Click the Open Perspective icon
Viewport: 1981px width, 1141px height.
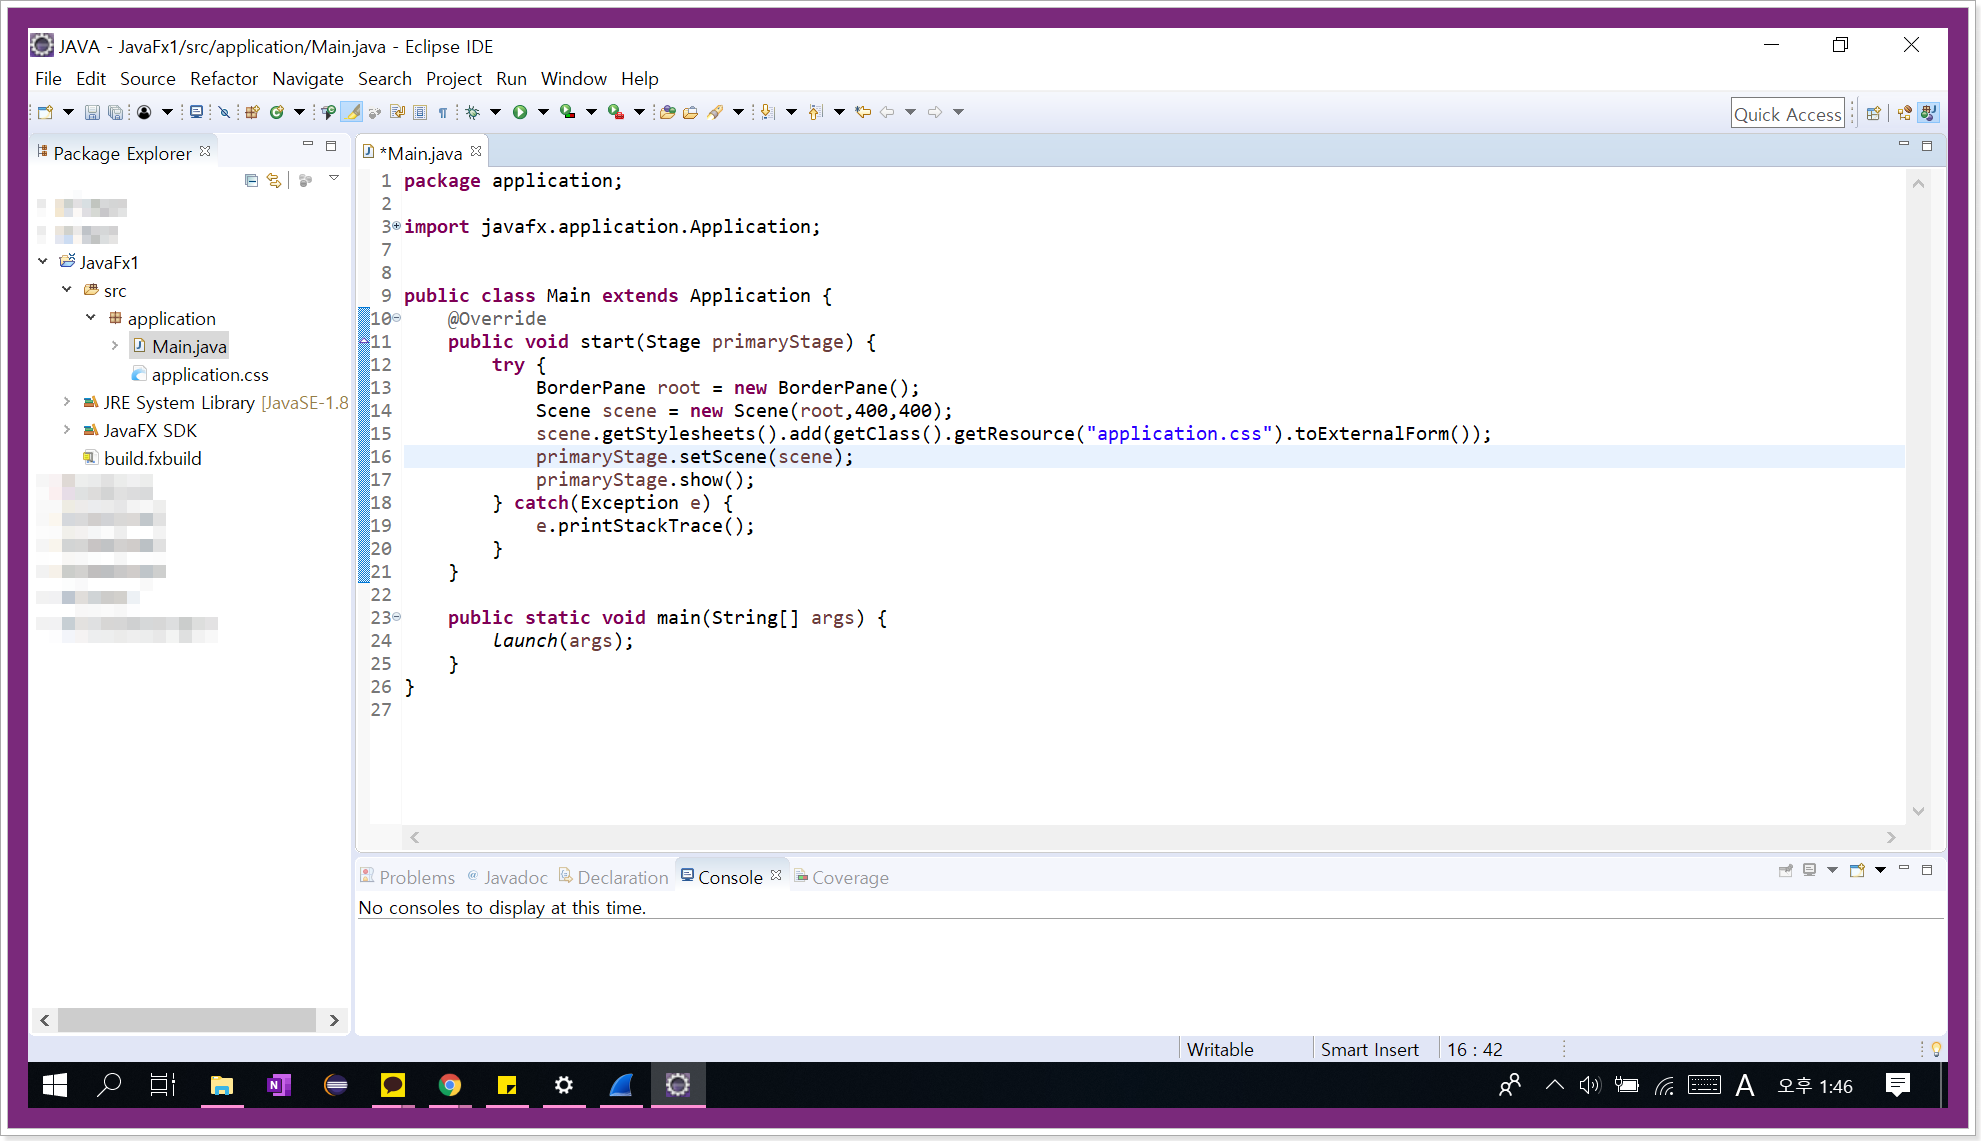[1874, 113]
